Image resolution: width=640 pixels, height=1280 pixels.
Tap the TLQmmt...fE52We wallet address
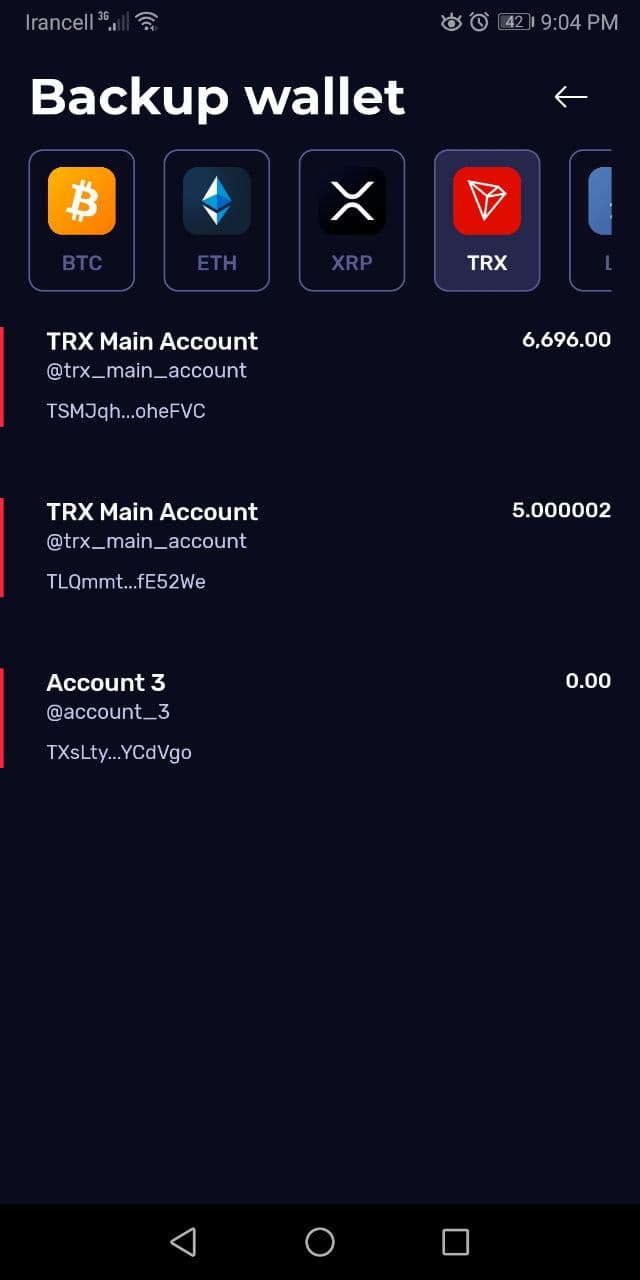click(x=125, y=581)
